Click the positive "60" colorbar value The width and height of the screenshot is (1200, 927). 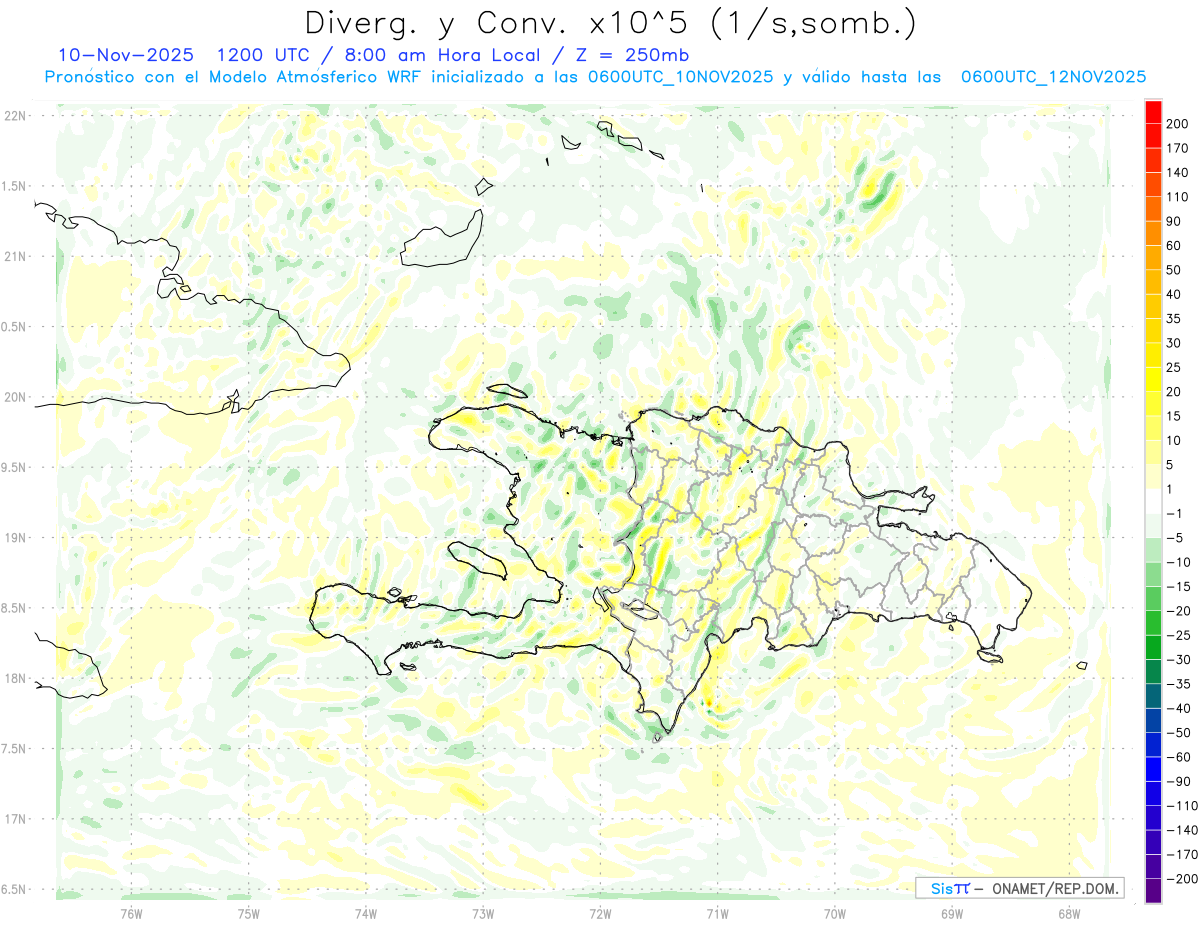tap(1175, 246)
